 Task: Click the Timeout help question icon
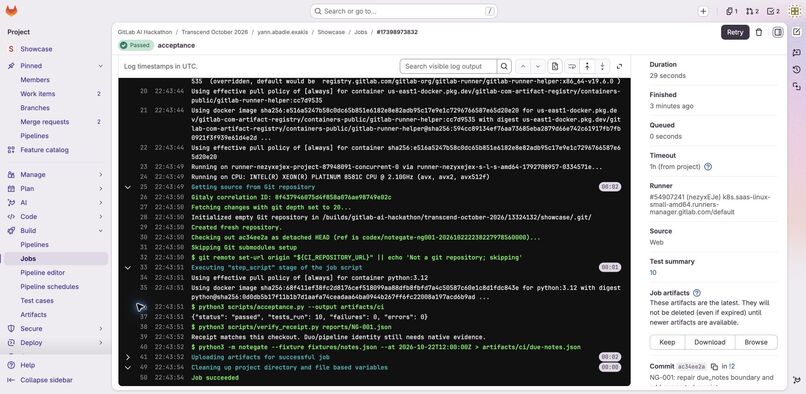(x=708, y=167)
